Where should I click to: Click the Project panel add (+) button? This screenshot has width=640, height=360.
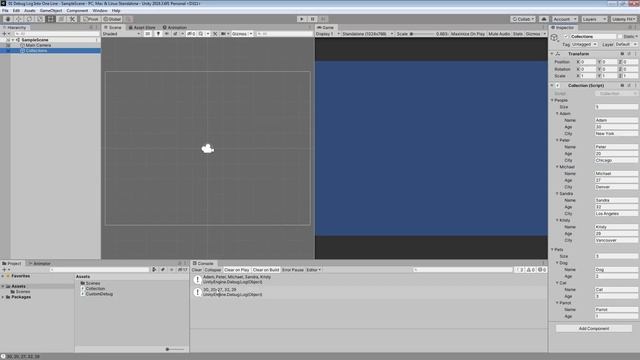tap(4, 270)
